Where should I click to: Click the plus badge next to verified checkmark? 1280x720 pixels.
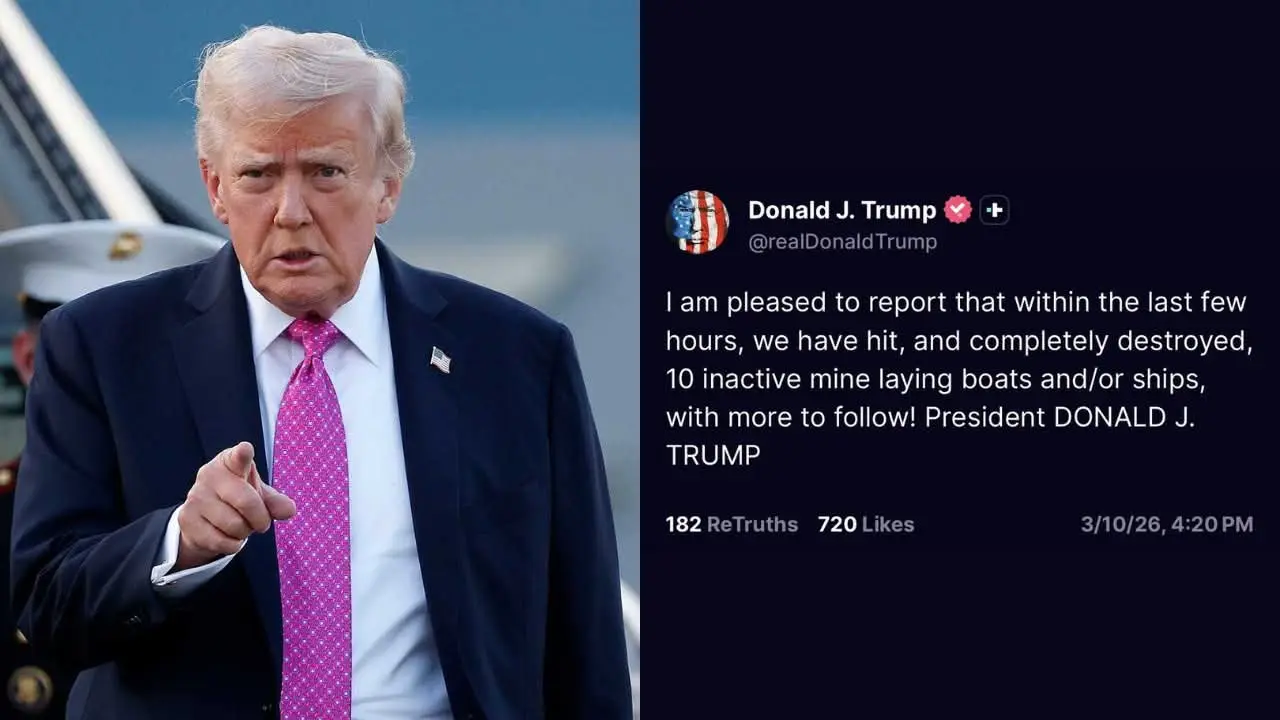click(994, 210)
